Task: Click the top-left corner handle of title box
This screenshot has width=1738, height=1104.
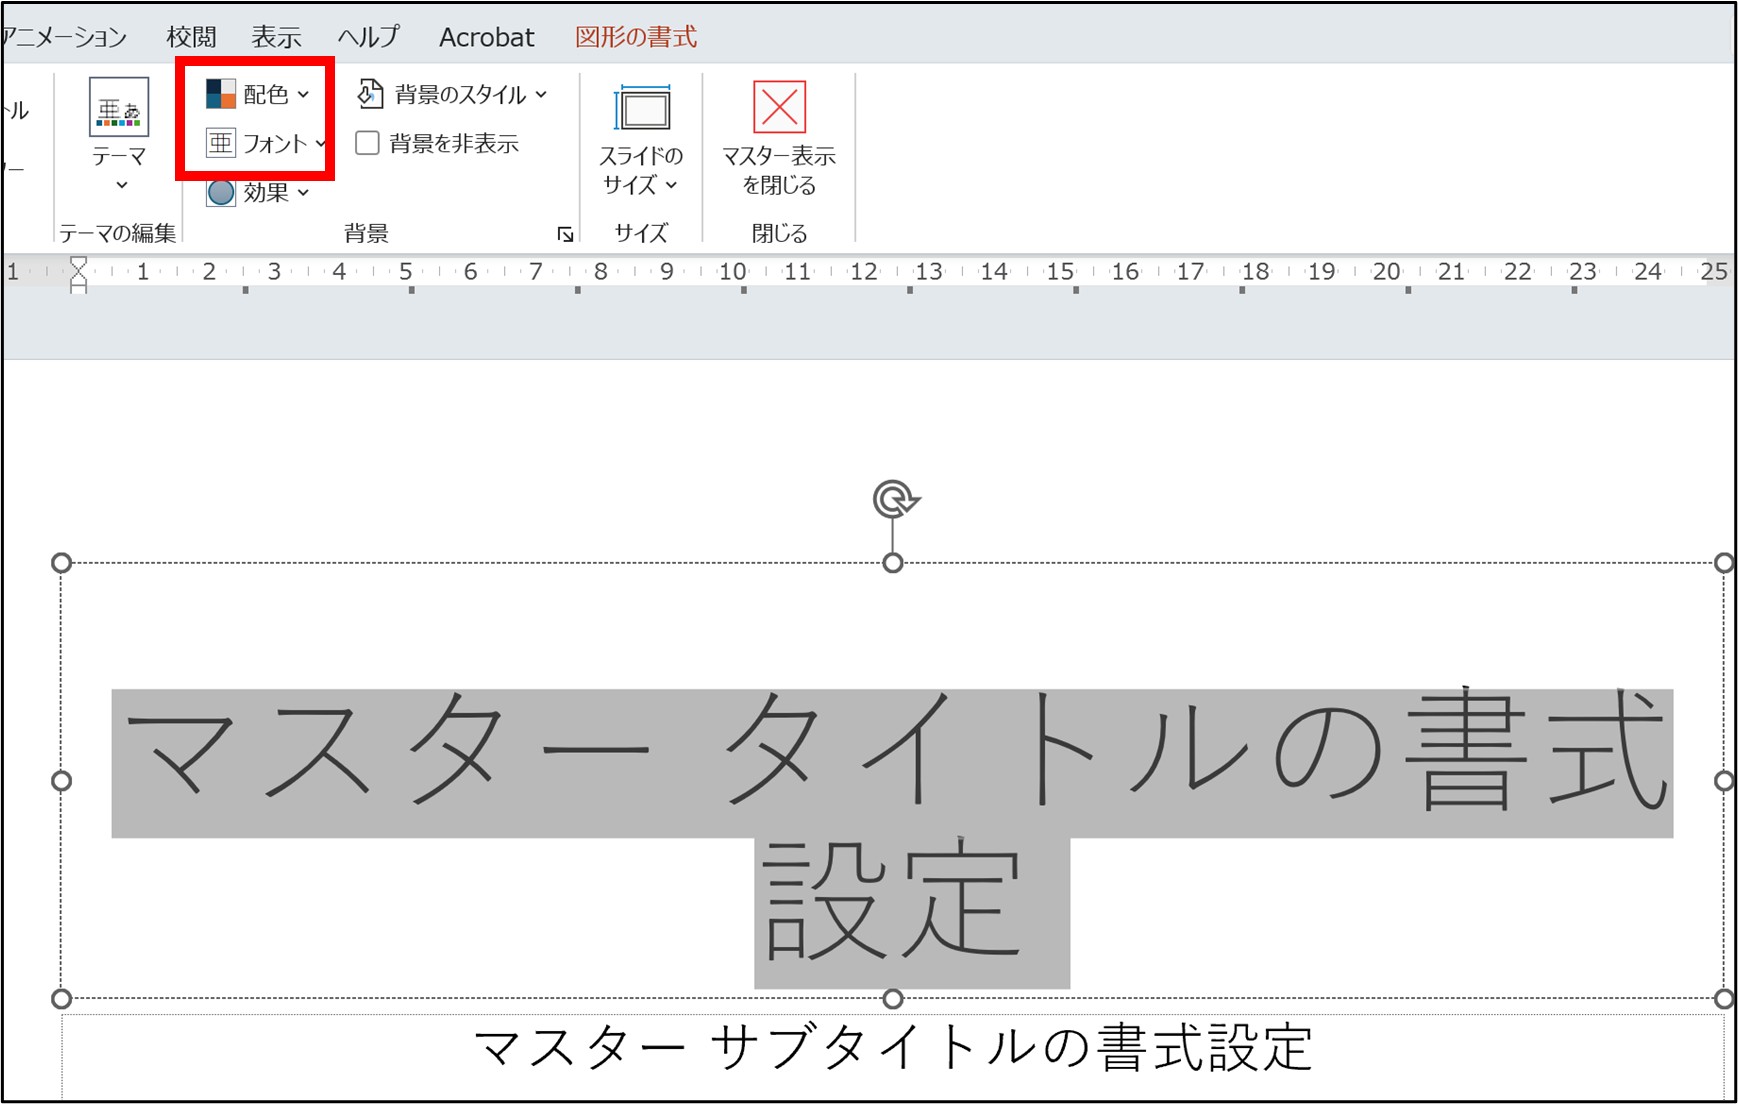Action: coord(61,563)
